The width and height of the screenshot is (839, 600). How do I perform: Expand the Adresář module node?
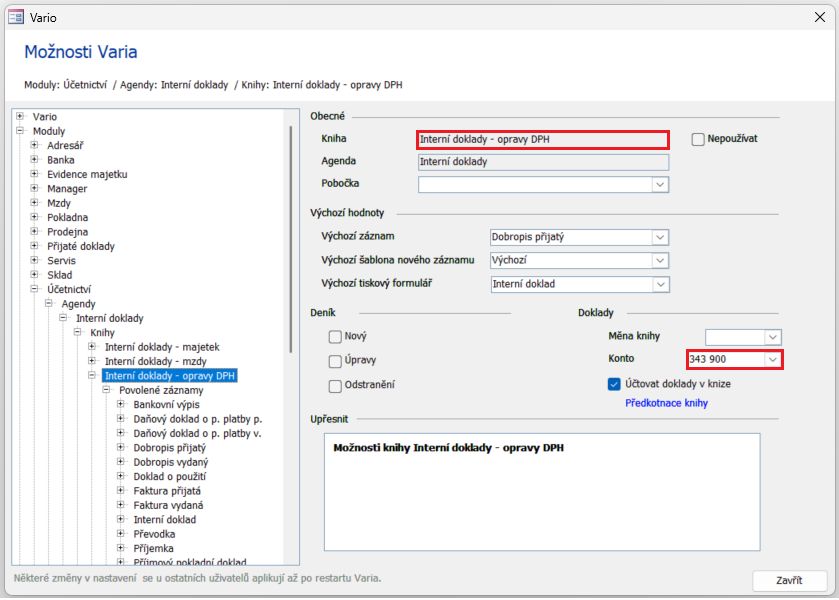pyautogui.click(x=34, y=145)
